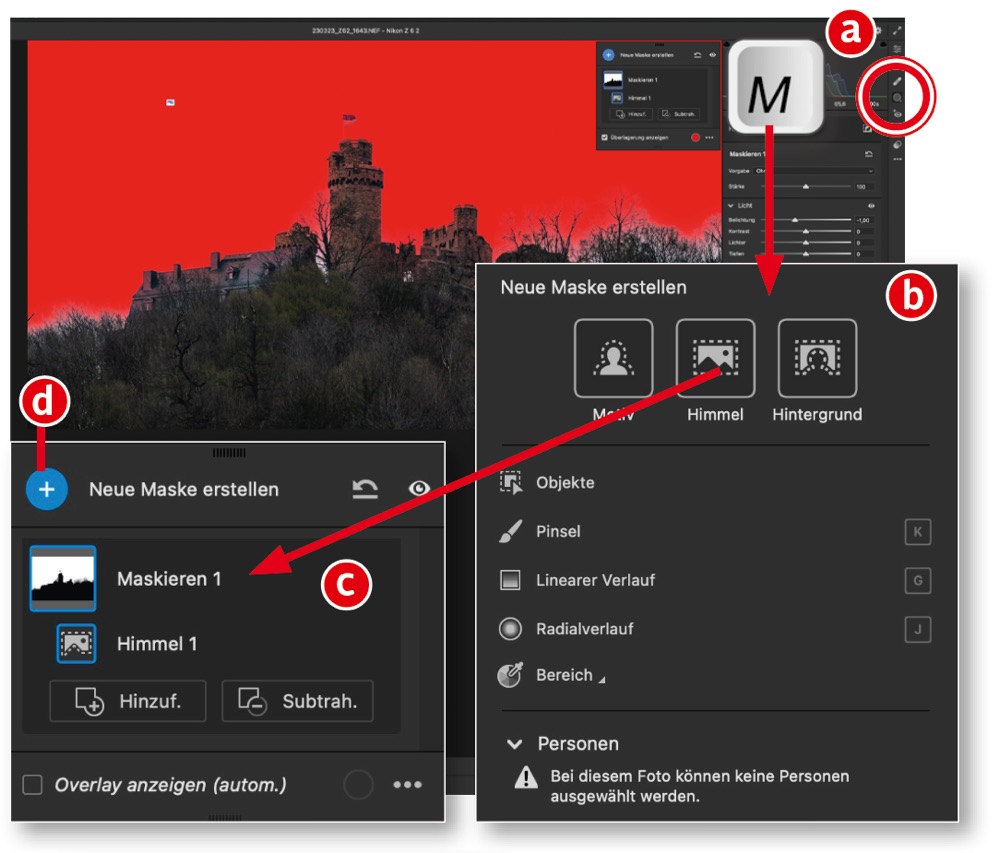The height and width of the screenshot is (853, 1000).
Task: Choose the Himmel mask icon in the Neue Maske menu
Action: [716, 358]
